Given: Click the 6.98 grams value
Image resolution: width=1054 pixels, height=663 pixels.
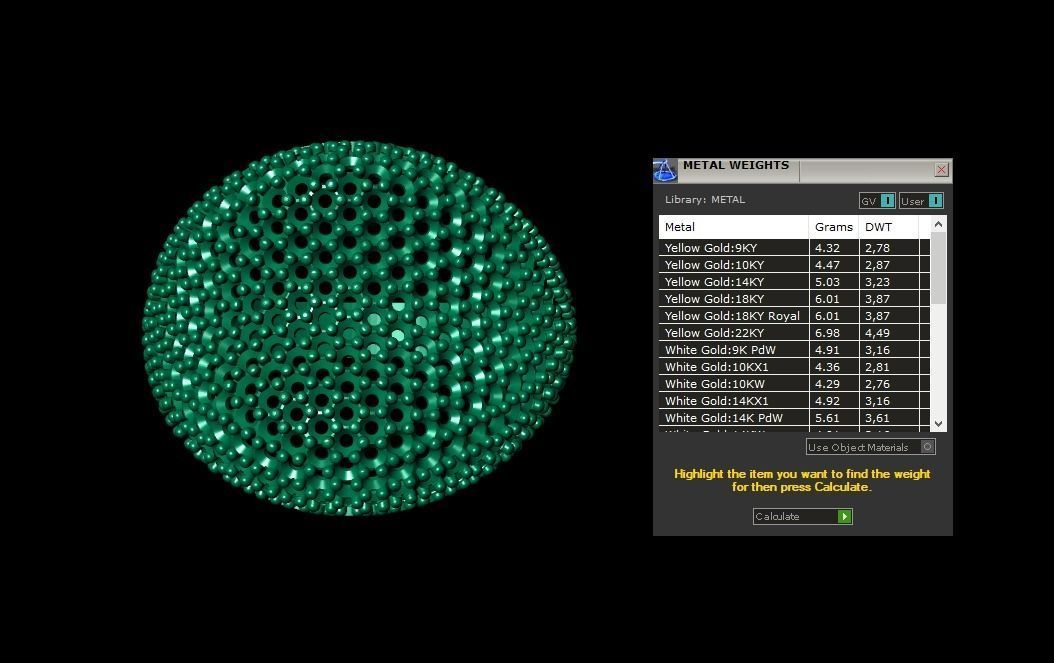Looking at the screenshot, I should (827, 333).
